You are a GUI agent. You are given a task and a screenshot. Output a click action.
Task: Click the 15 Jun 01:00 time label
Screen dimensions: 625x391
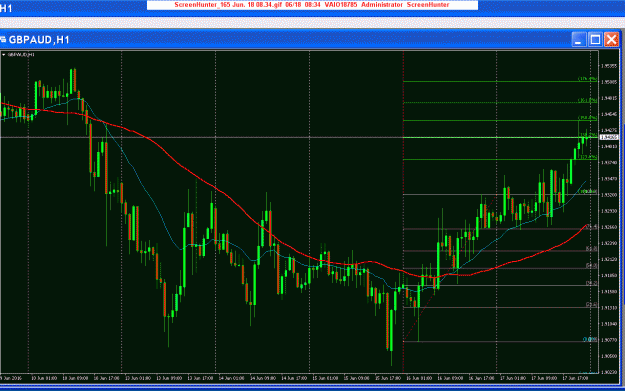click(325, 378)
